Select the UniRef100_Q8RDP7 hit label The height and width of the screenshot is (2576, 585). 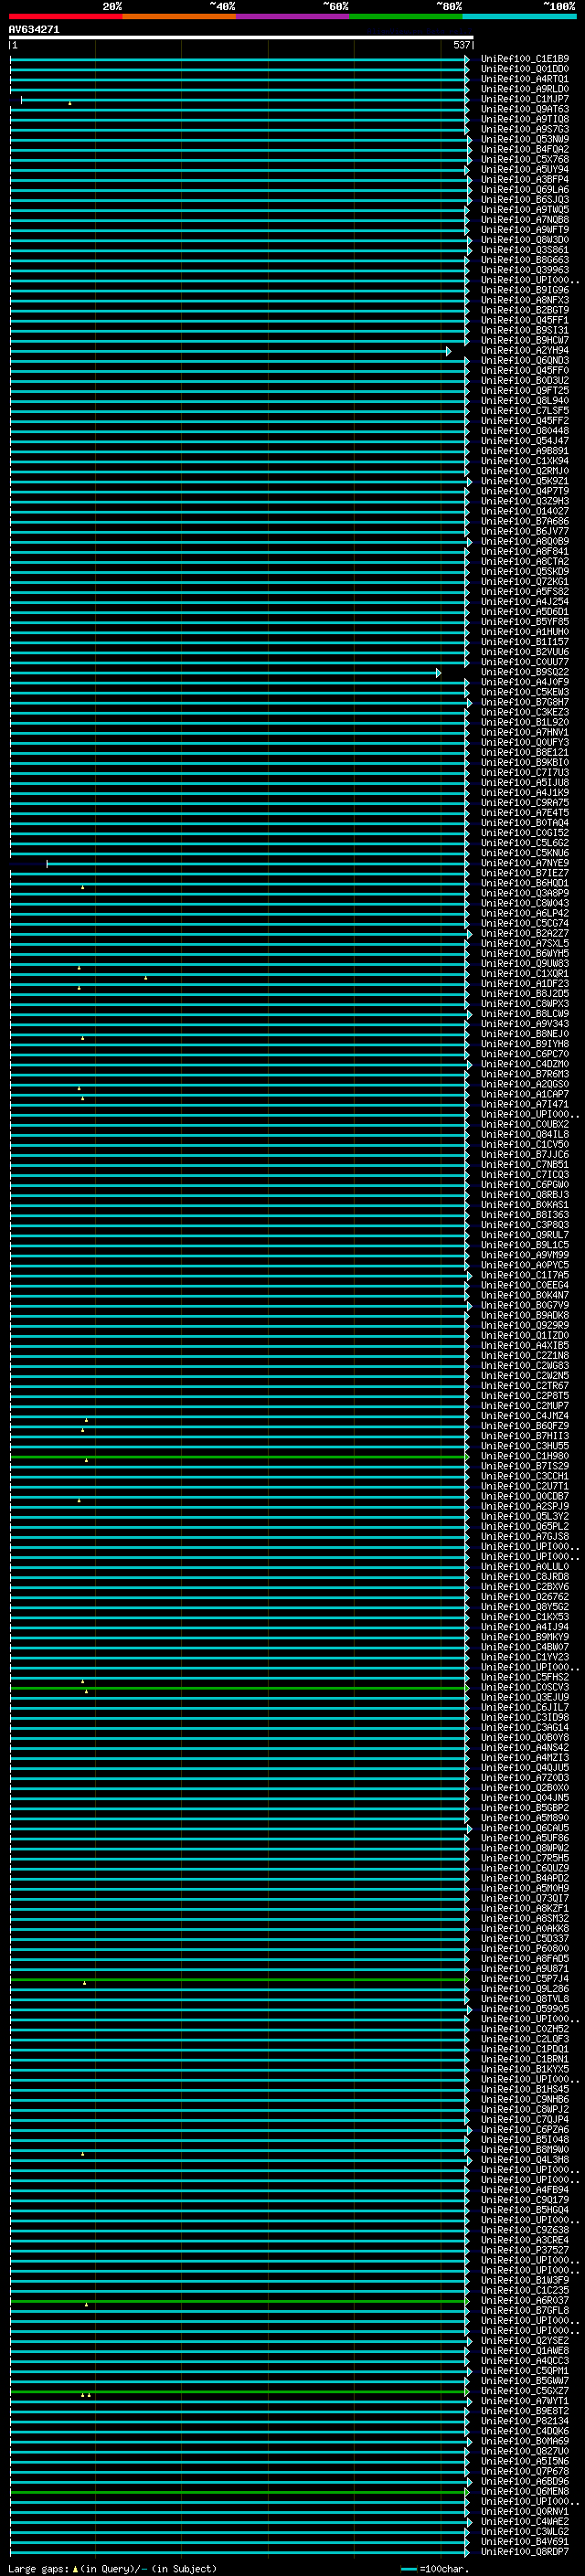[524, 2551]
